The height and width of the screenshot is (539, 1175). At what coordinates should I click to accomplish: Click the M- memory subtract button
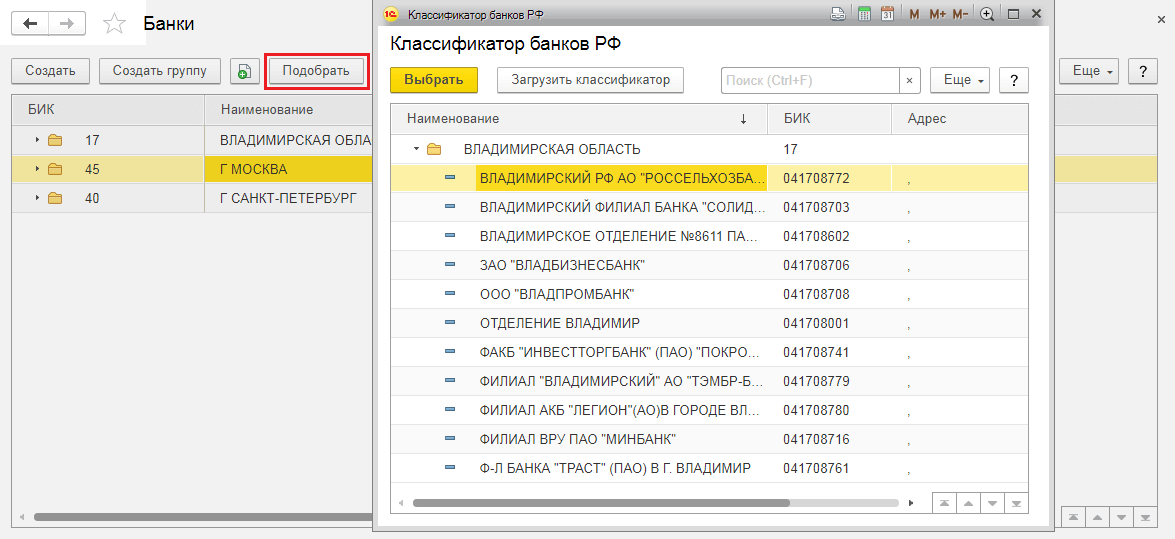pos(961,13)
